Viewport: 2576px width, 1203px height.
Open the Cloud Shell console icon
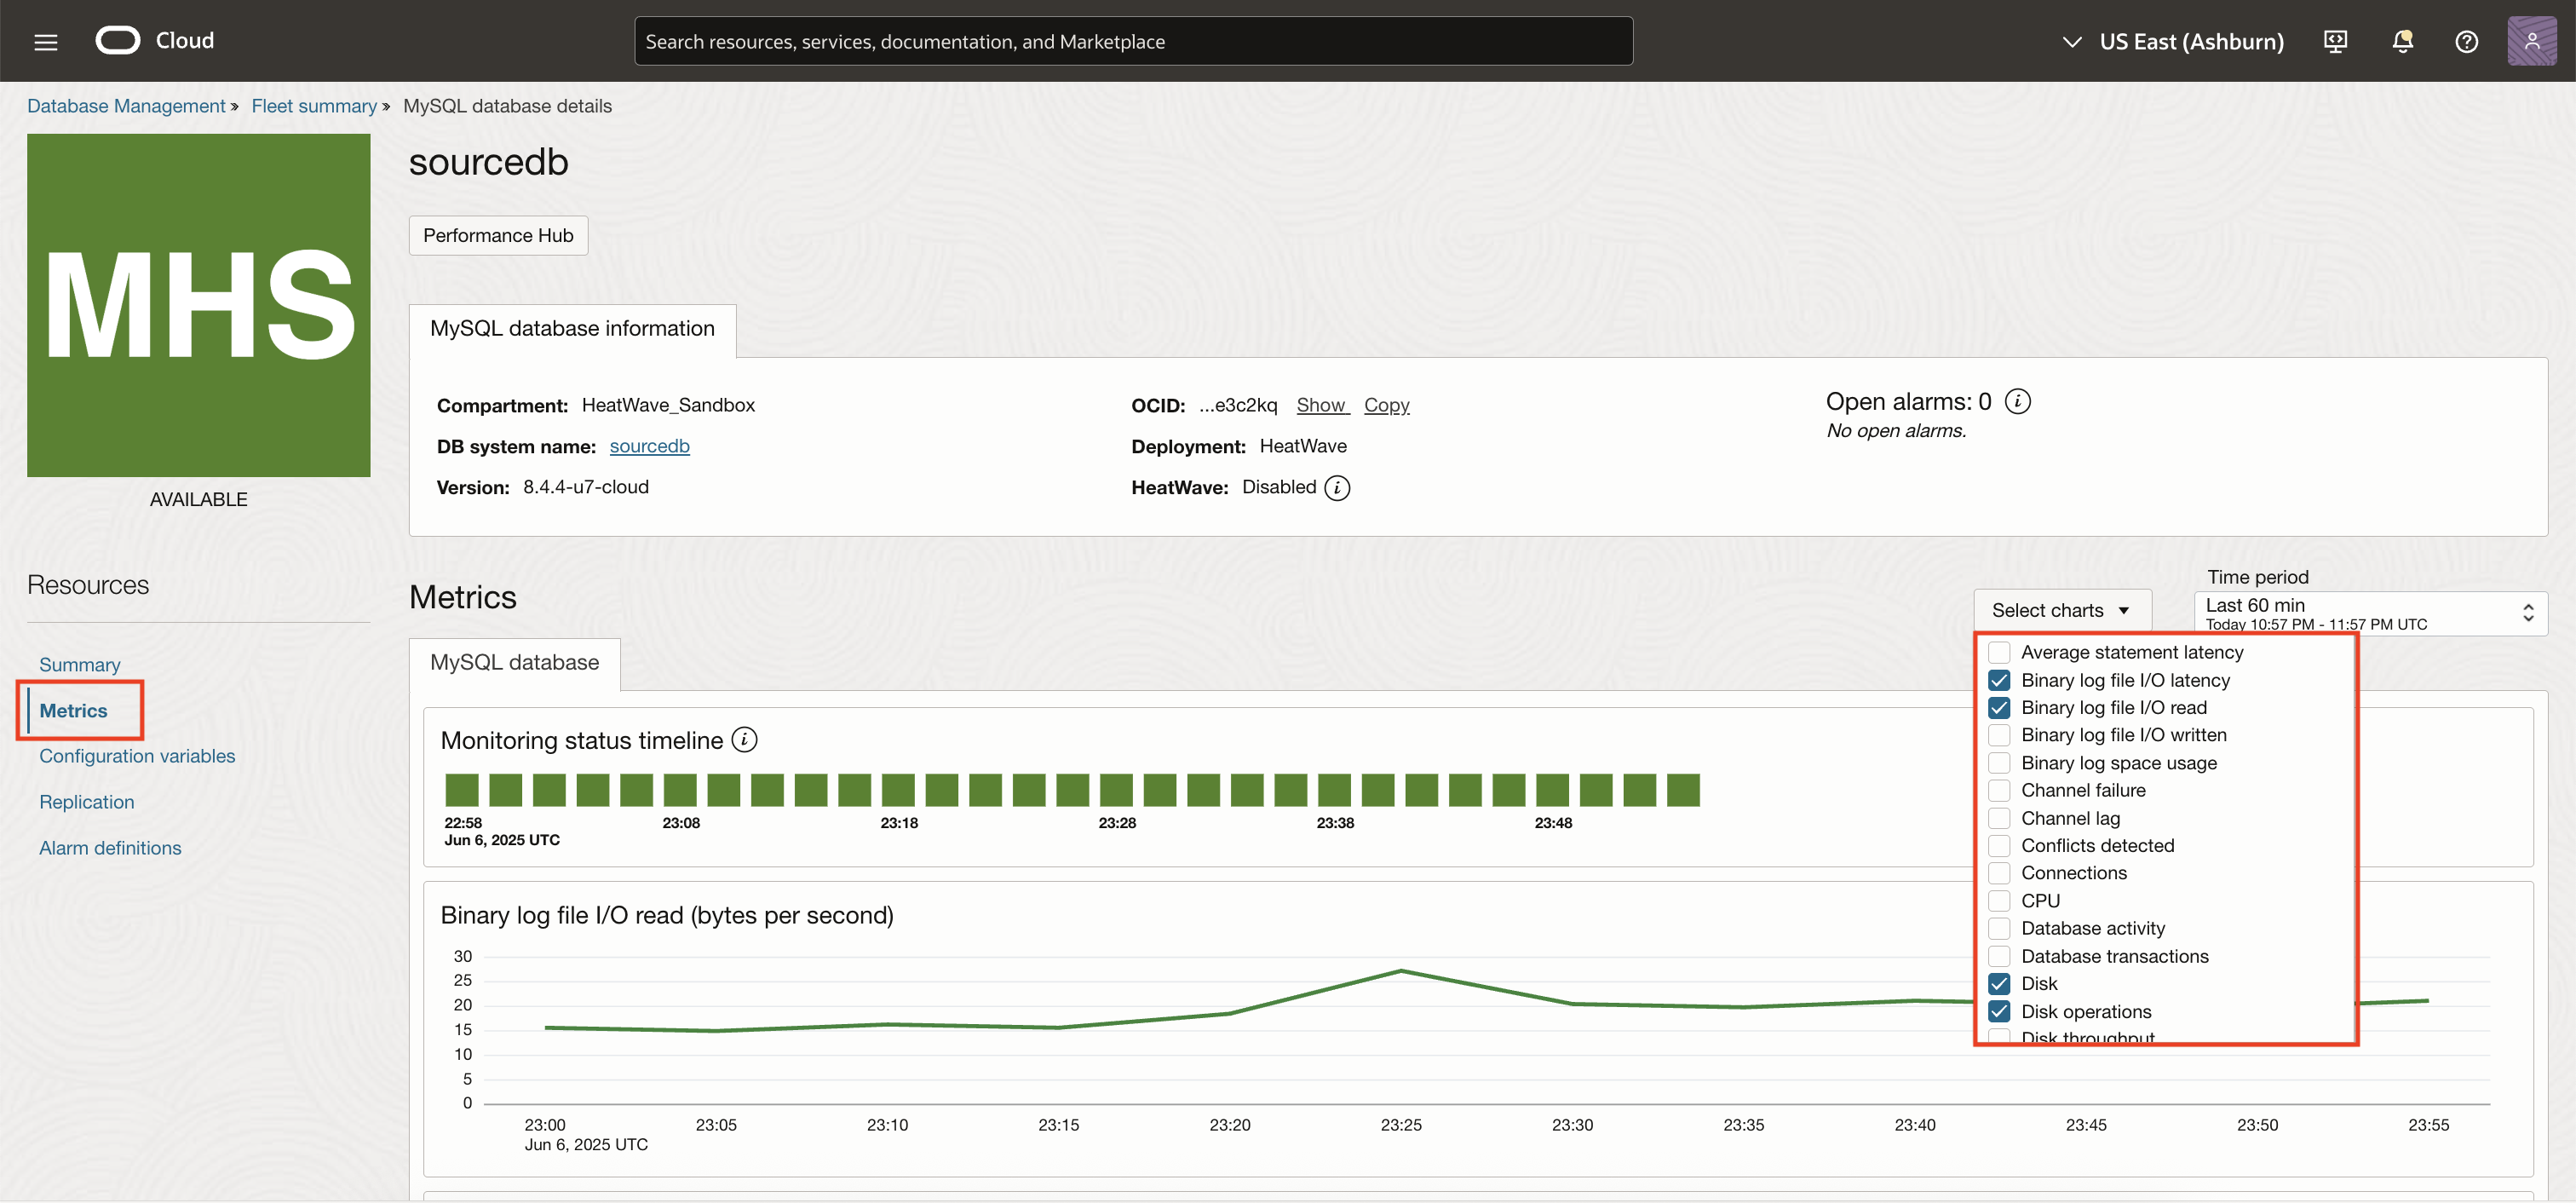[2336, 41]
